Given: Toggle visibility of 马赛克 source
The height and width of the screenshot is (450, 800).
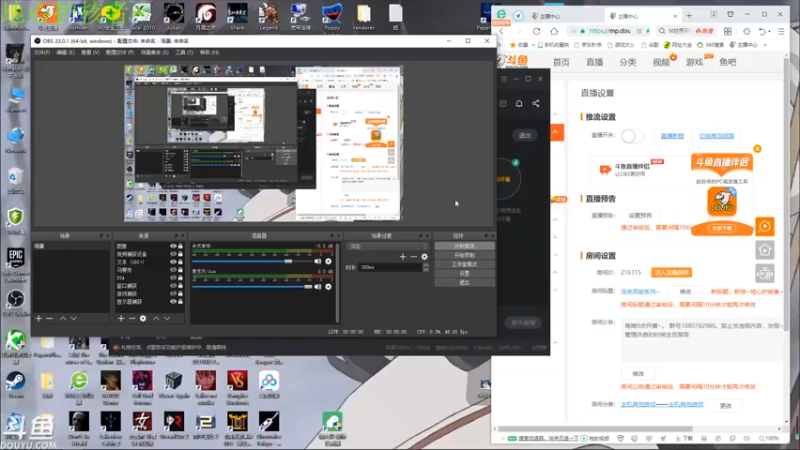Looking at the screenshot, I should [x=173, y=270].
